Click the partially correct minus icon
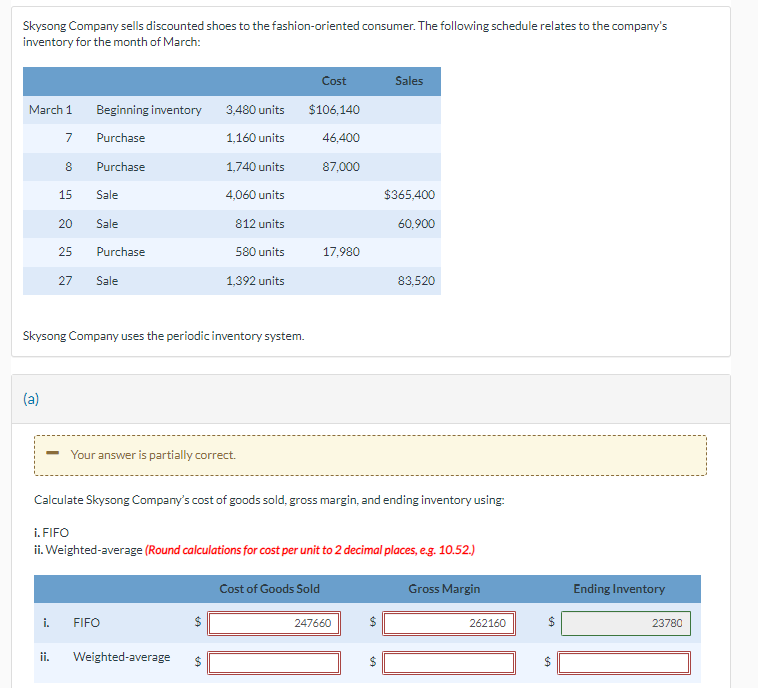The width and height of the screenshot is (758, 688). tap(52, 453)
